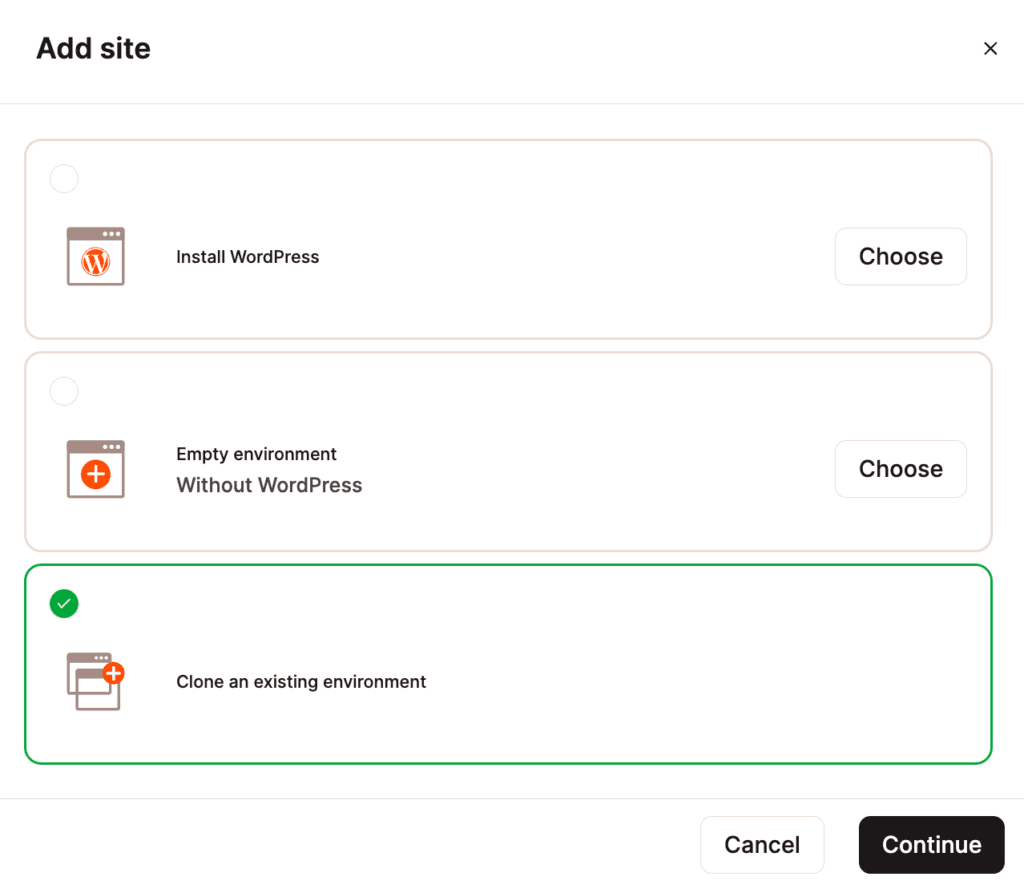Deselect the Clone an existing environment option

click(x=64, y=604)
